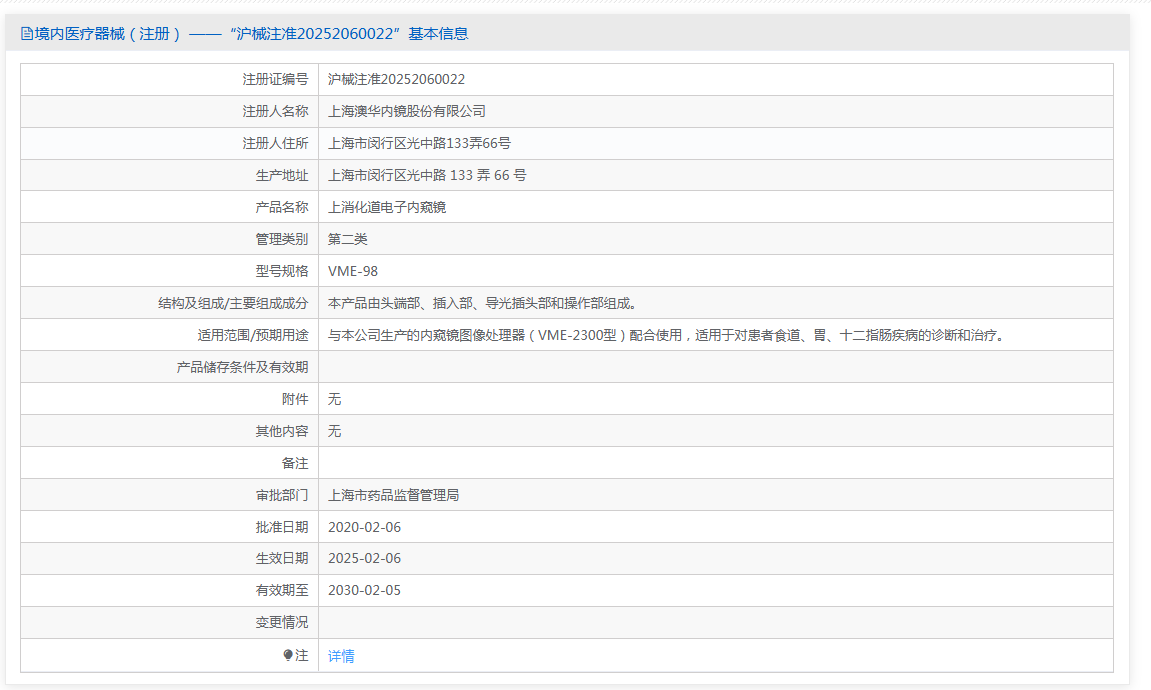Click the 注册证编号 label
Viewport: 1151px width, 690px height.
coord(275,79)
